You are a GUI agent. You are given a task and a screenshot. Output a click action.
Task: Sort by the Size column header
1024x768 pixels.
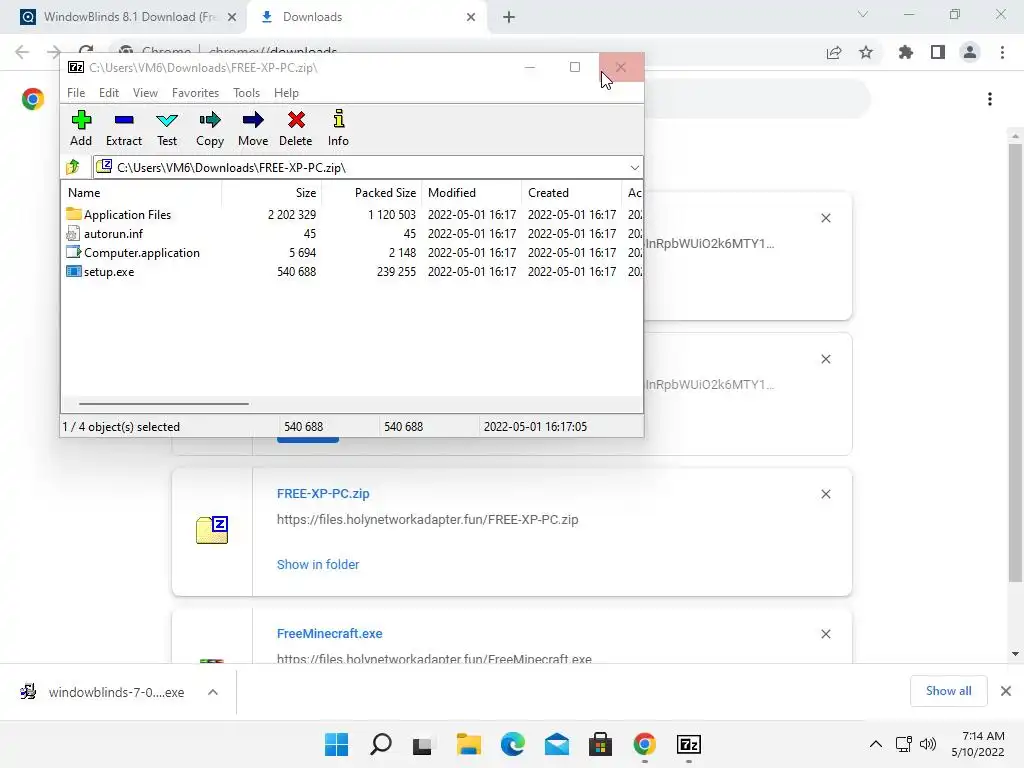point(272,193)
